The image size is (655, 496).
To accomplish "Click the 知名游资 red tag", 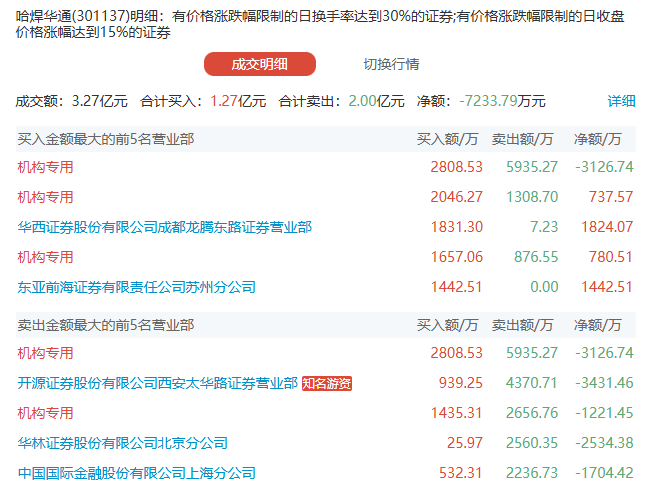I will click(x=327, y=383).
